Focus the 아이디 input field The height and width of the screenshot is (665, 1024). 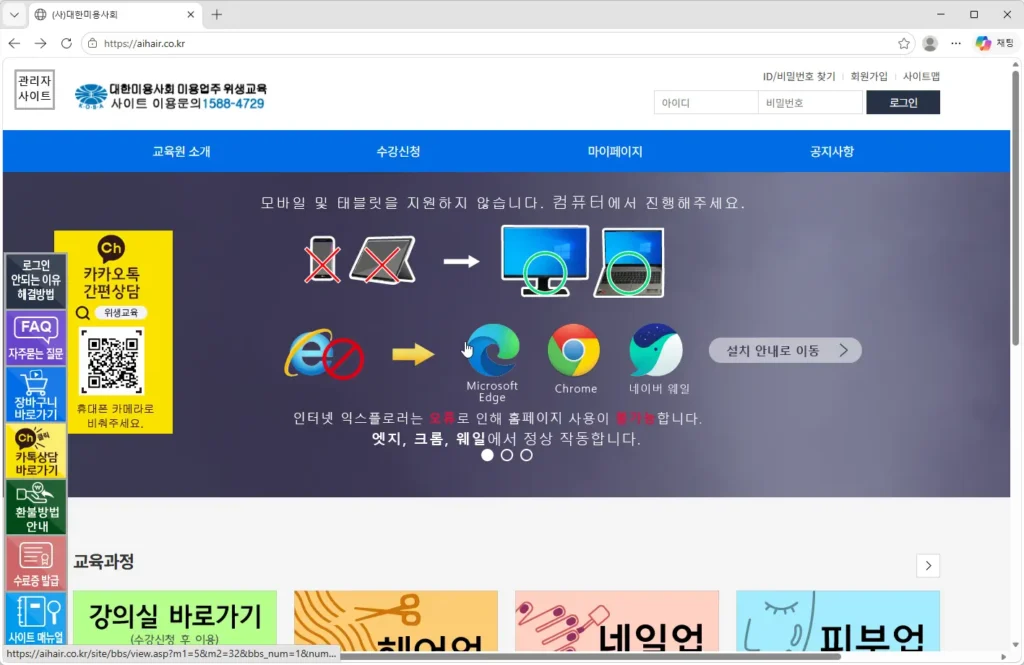tap(706, 103)
